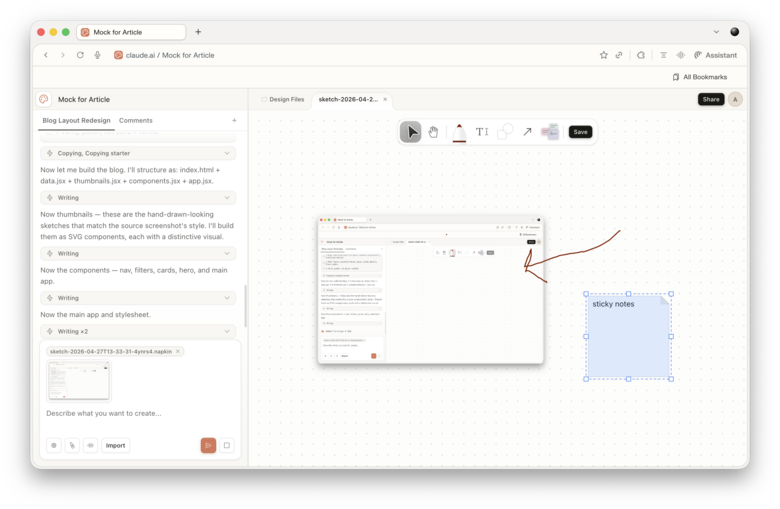Select the arrow pointer tool

[410, 132]
